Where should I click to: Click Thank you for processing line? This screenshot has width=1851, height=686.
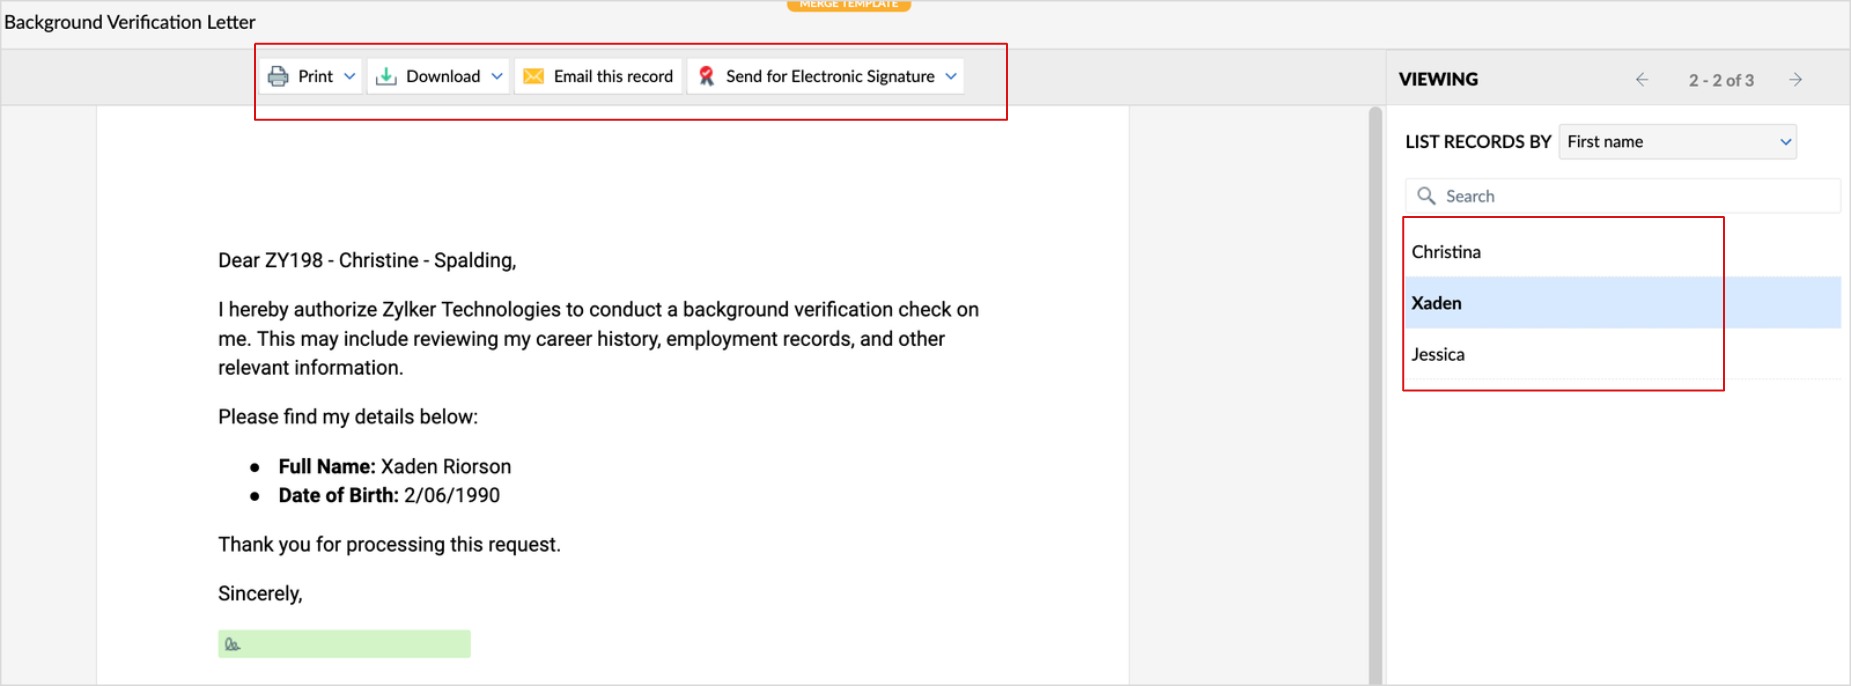[389, 545]
